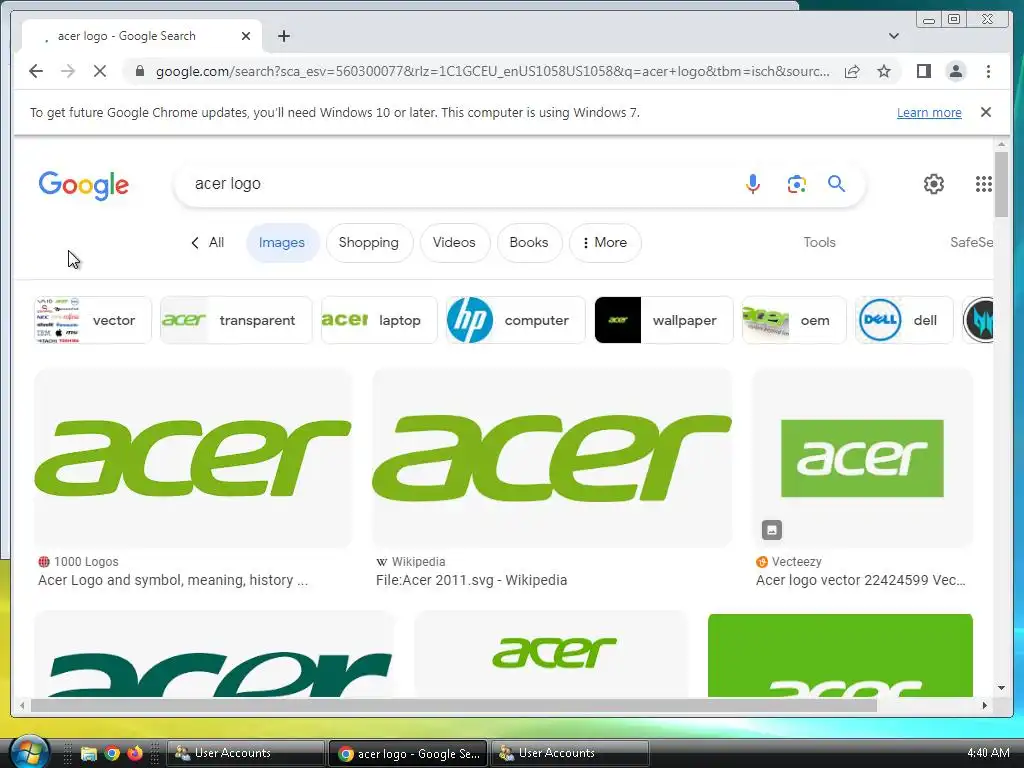Start a voice search with microphone
1024x768 pixels.
point(752,184)
